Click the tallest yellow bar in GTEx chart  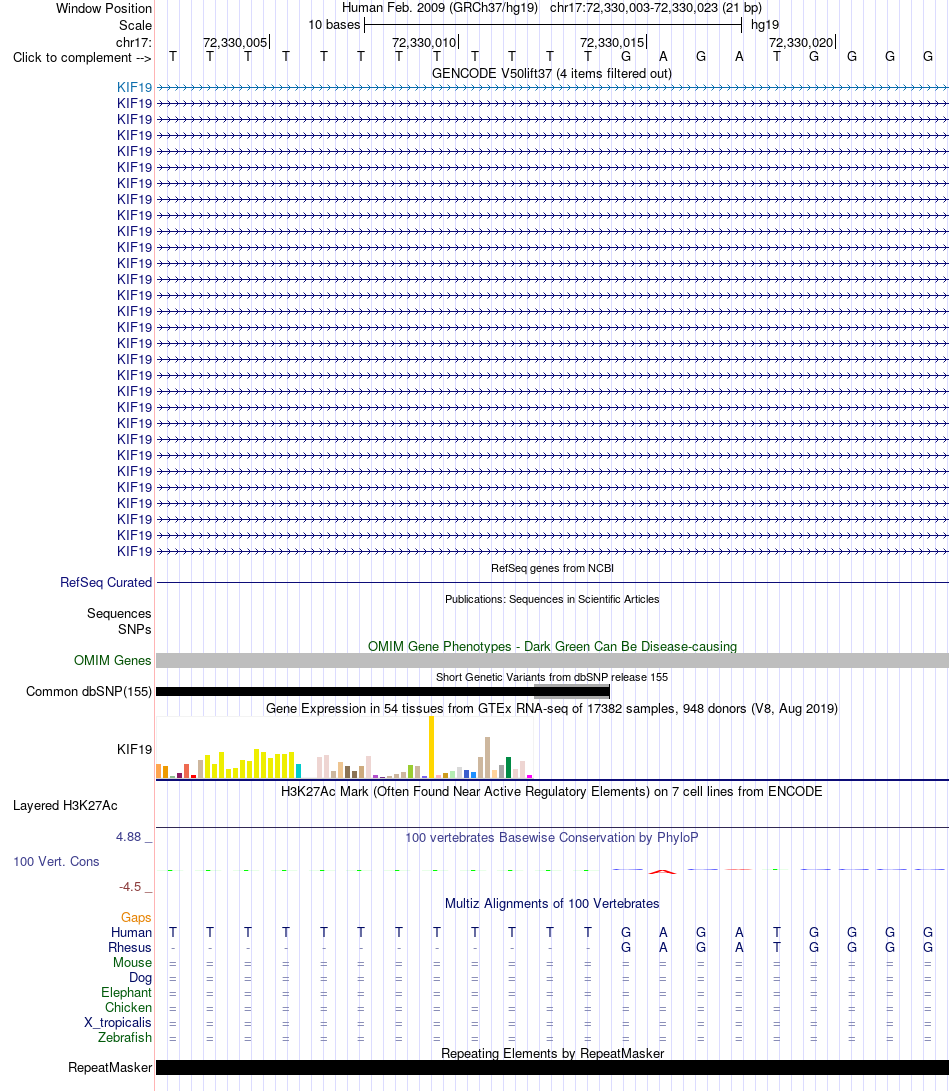(x=432, y=747)
